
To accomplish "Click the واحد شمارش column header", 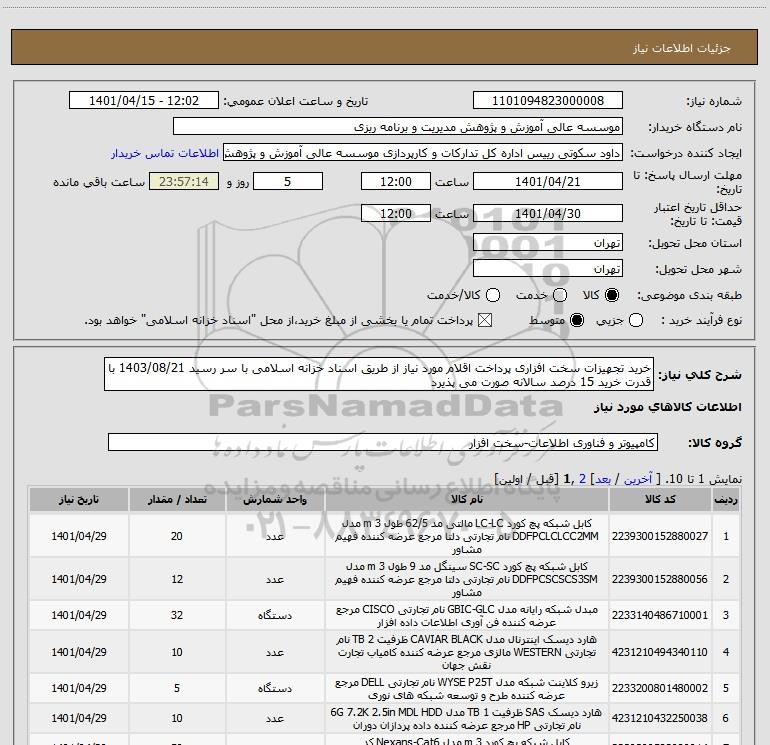I will (275, 499).
